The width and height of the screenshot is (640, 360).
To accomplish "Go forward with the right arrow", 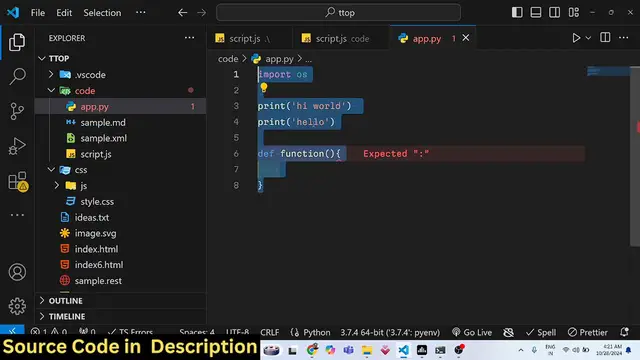I will point(202,13).
